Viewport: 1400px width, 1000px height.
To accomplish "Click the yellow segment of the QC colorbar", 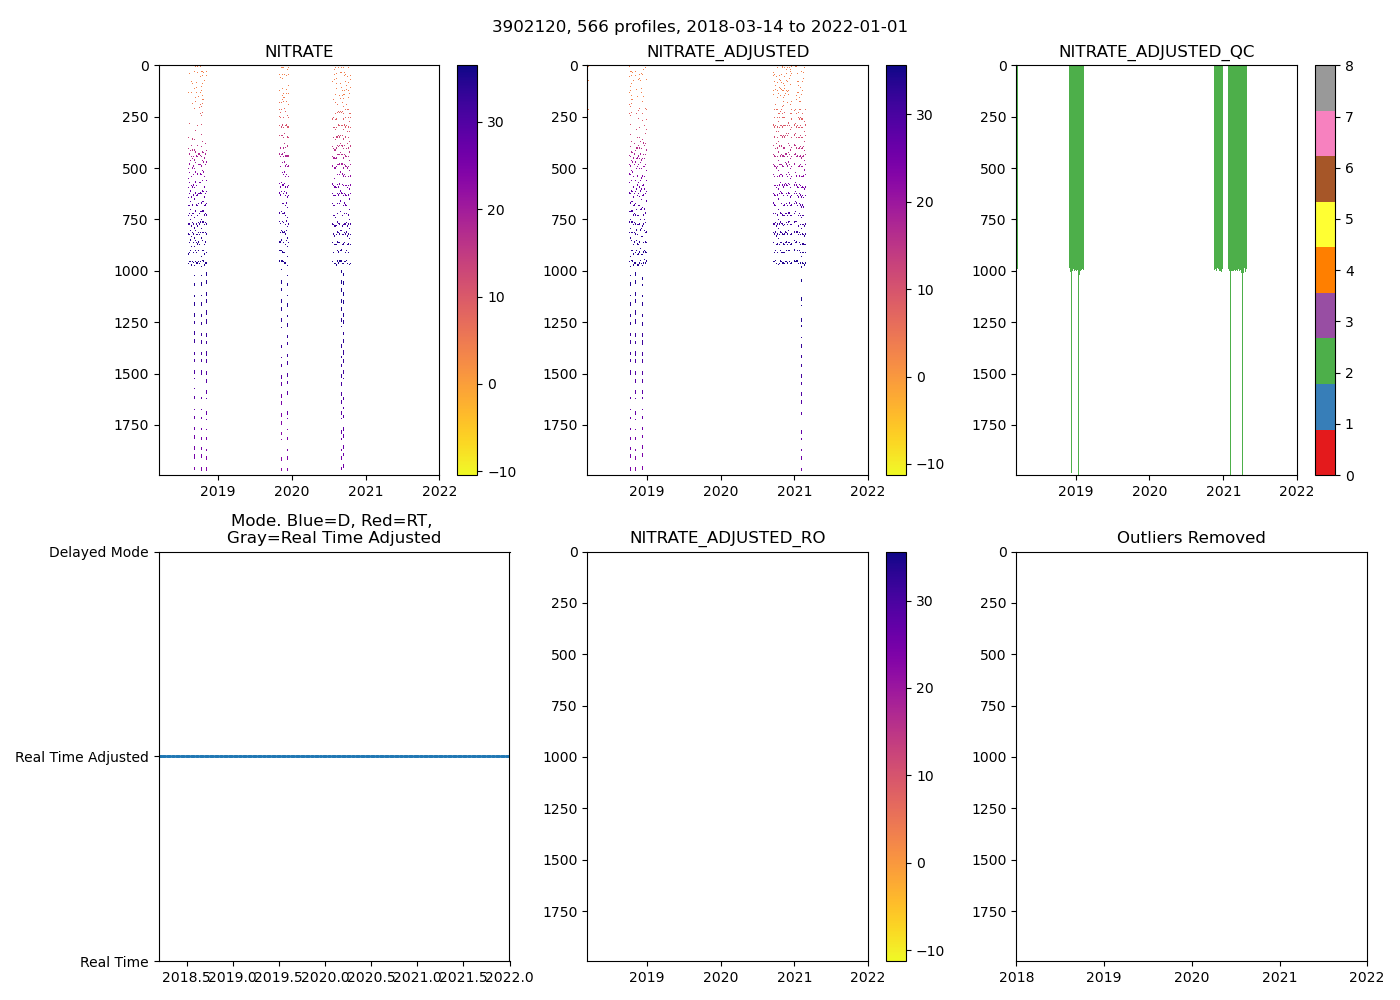I will pyautogui.click(x=1325, y=225).
